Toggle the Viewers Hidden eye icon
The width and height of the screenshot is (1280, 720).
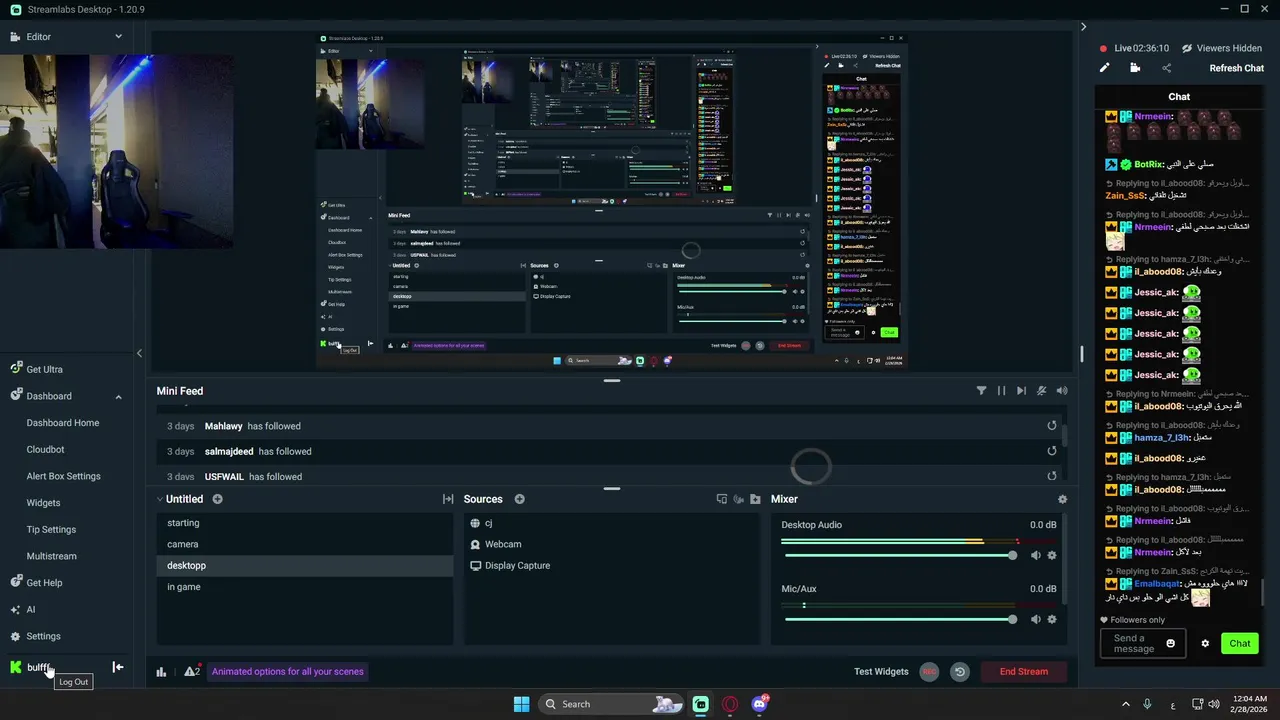pos(1187,48)
